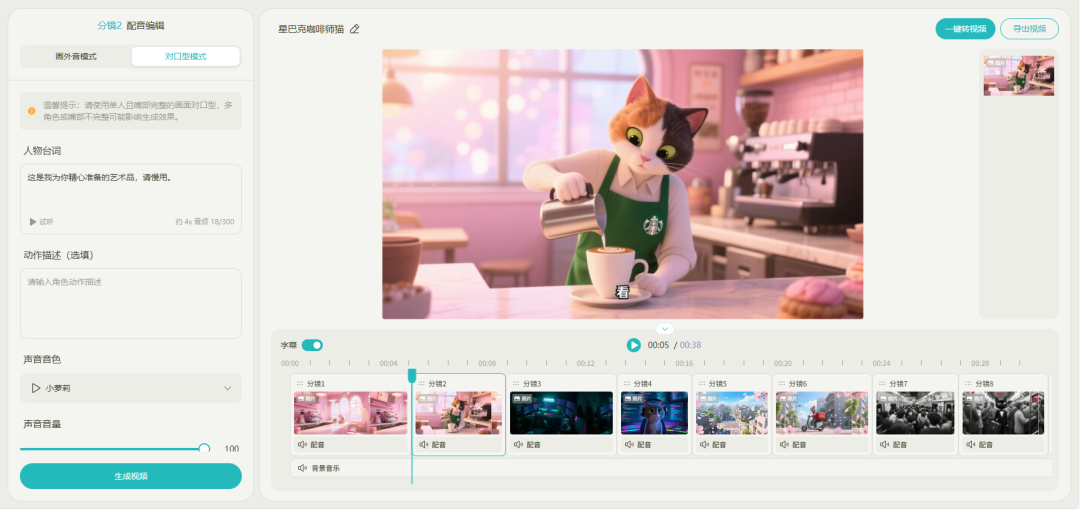Screen dimensions: 1080x509
Task: Click speaker icon under 分镜3 配音
Action: click(x=519, y=445)
